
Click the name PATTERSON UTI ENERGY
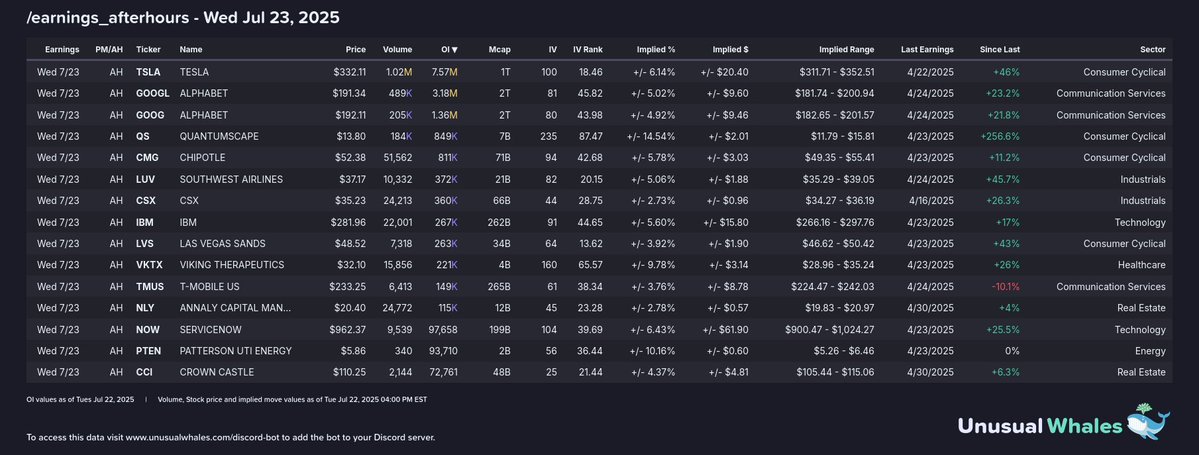236,351
